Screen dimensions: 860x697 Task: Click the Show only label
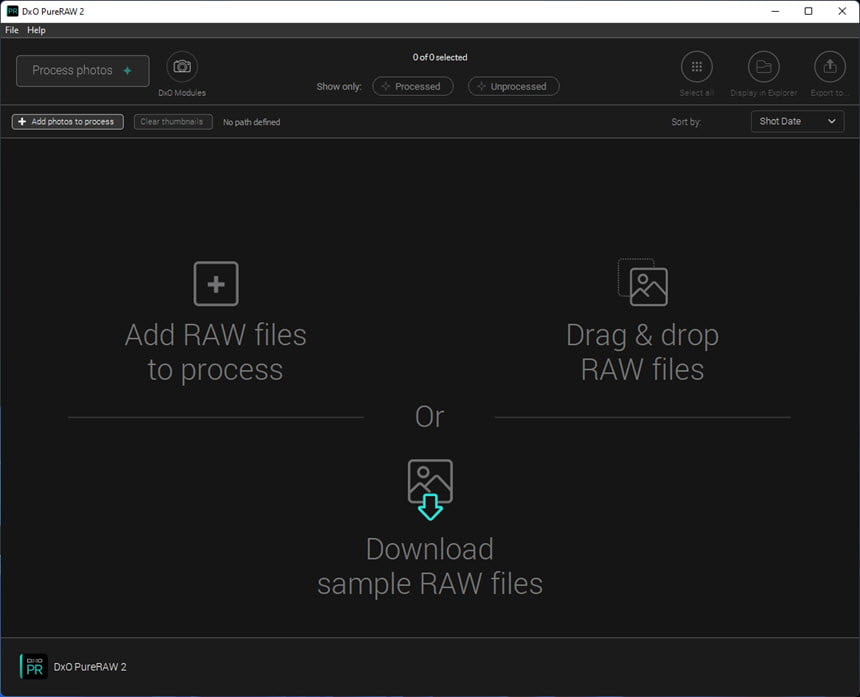(x=339, y=87)
